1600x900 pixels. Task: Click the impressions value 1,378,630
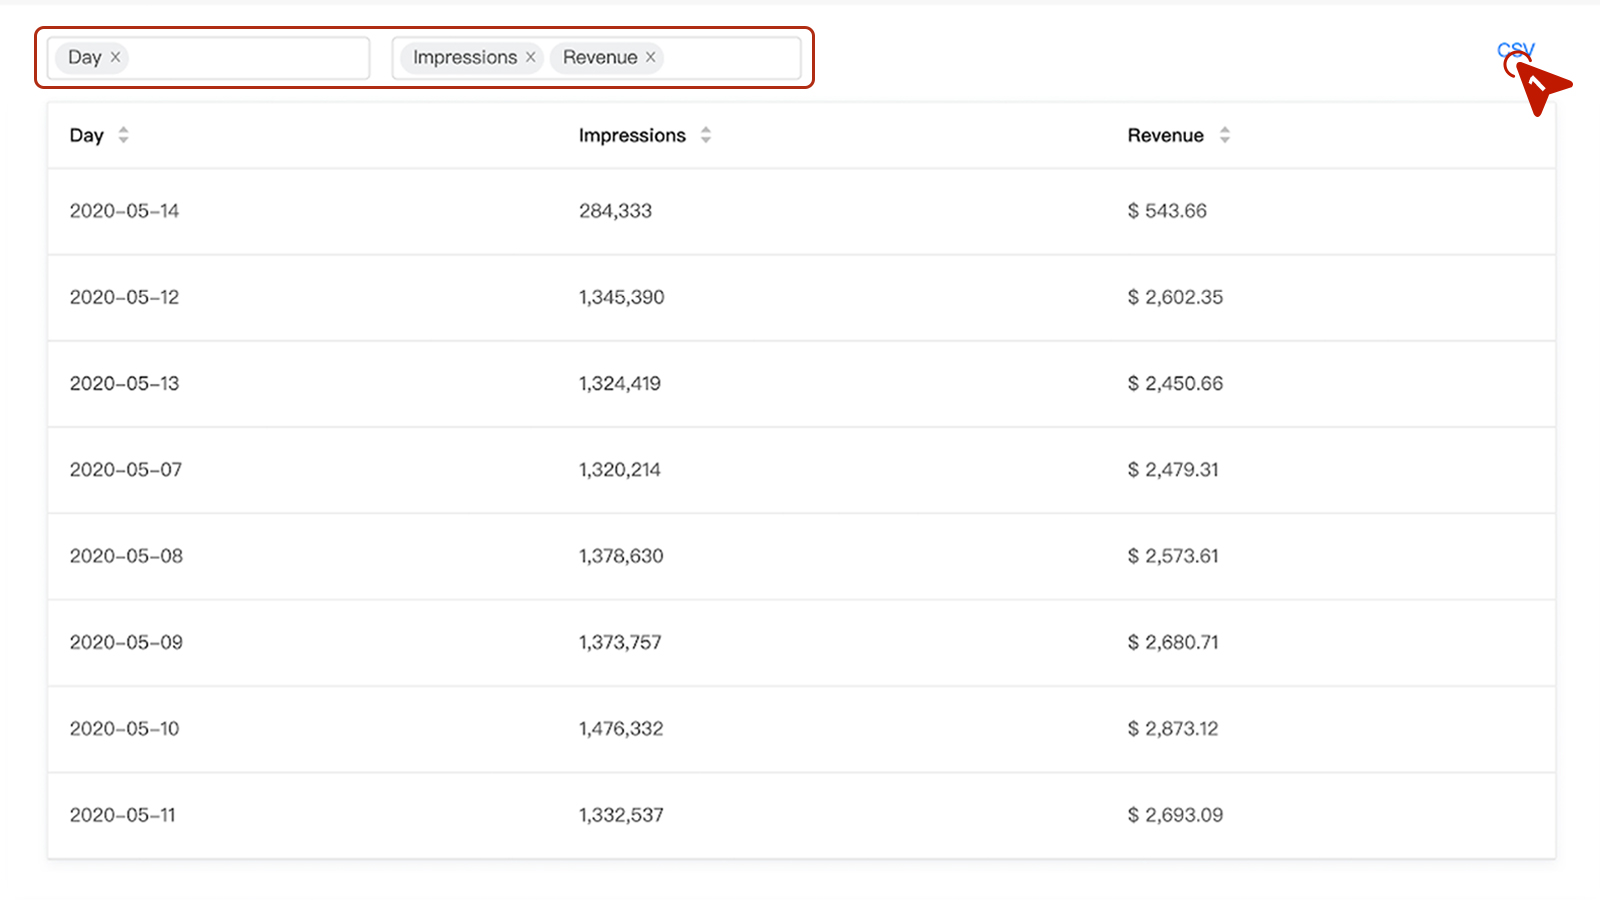pyautogui.click(x=621, y=556)
